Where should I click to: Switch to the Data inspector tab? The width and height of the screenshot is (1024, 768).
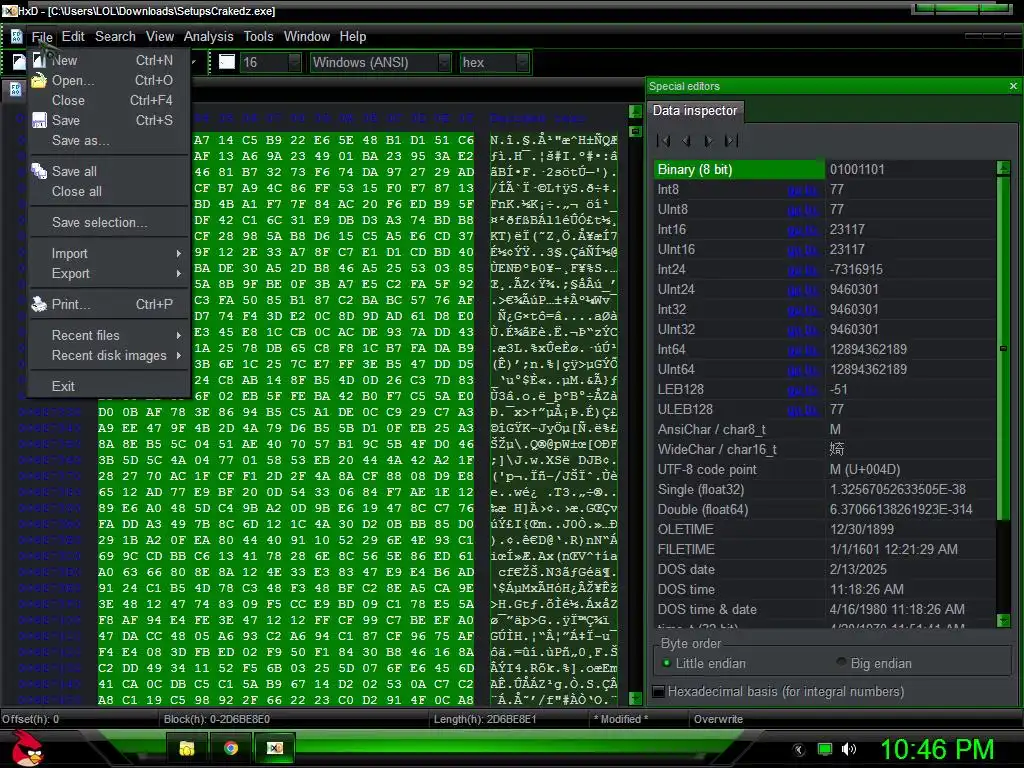pos(695,110)
